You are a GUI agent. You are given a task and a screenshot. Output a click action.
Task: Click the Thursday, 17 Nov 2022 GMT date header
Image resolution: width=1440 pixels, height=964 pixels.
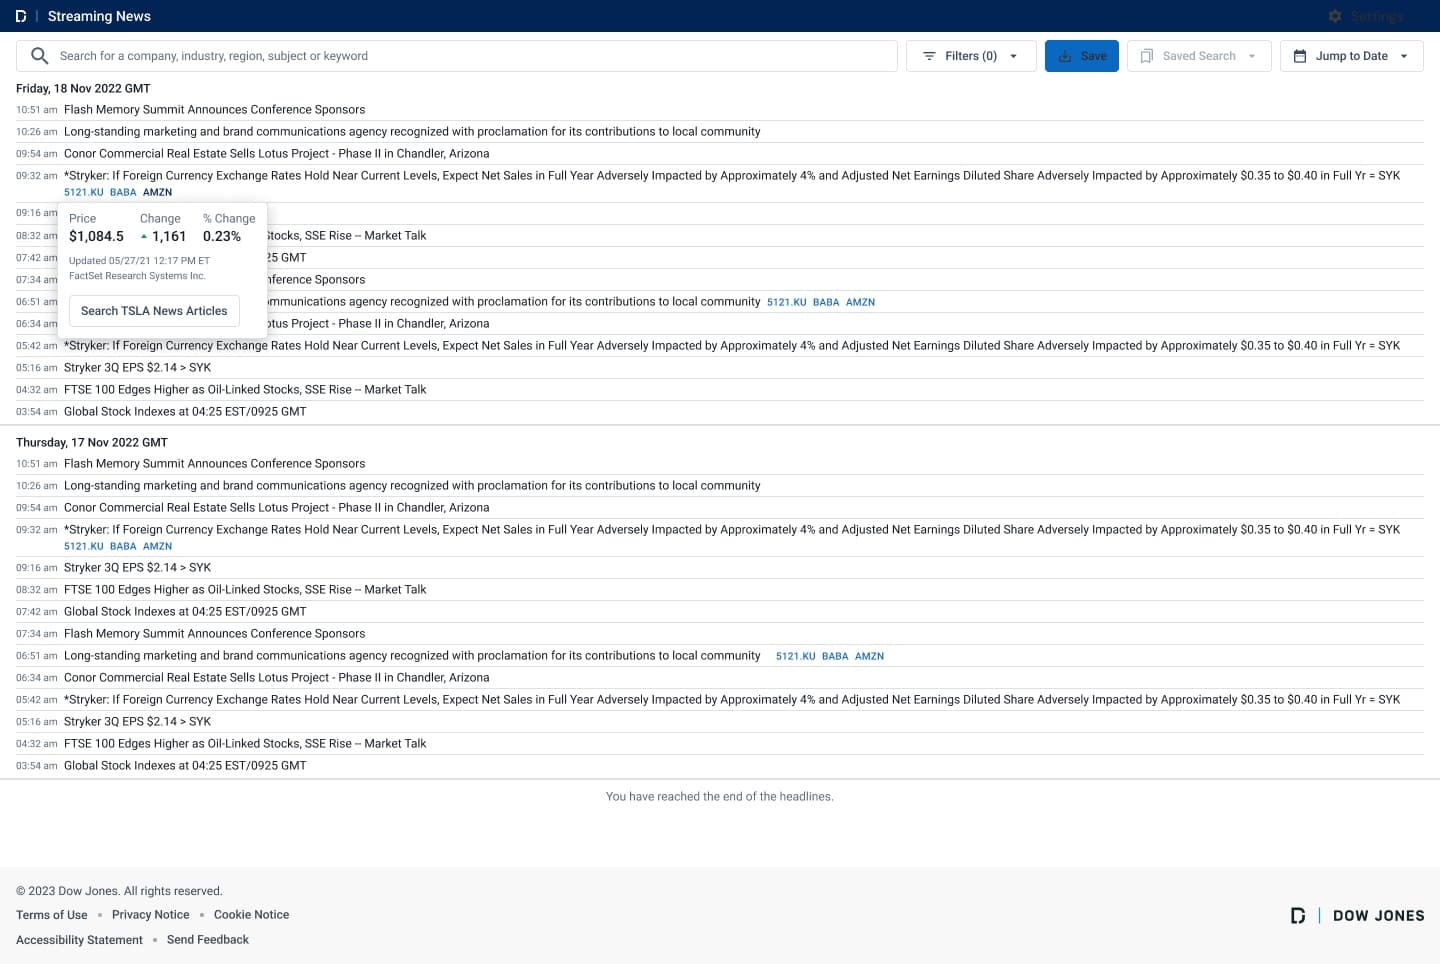(92, 442)
